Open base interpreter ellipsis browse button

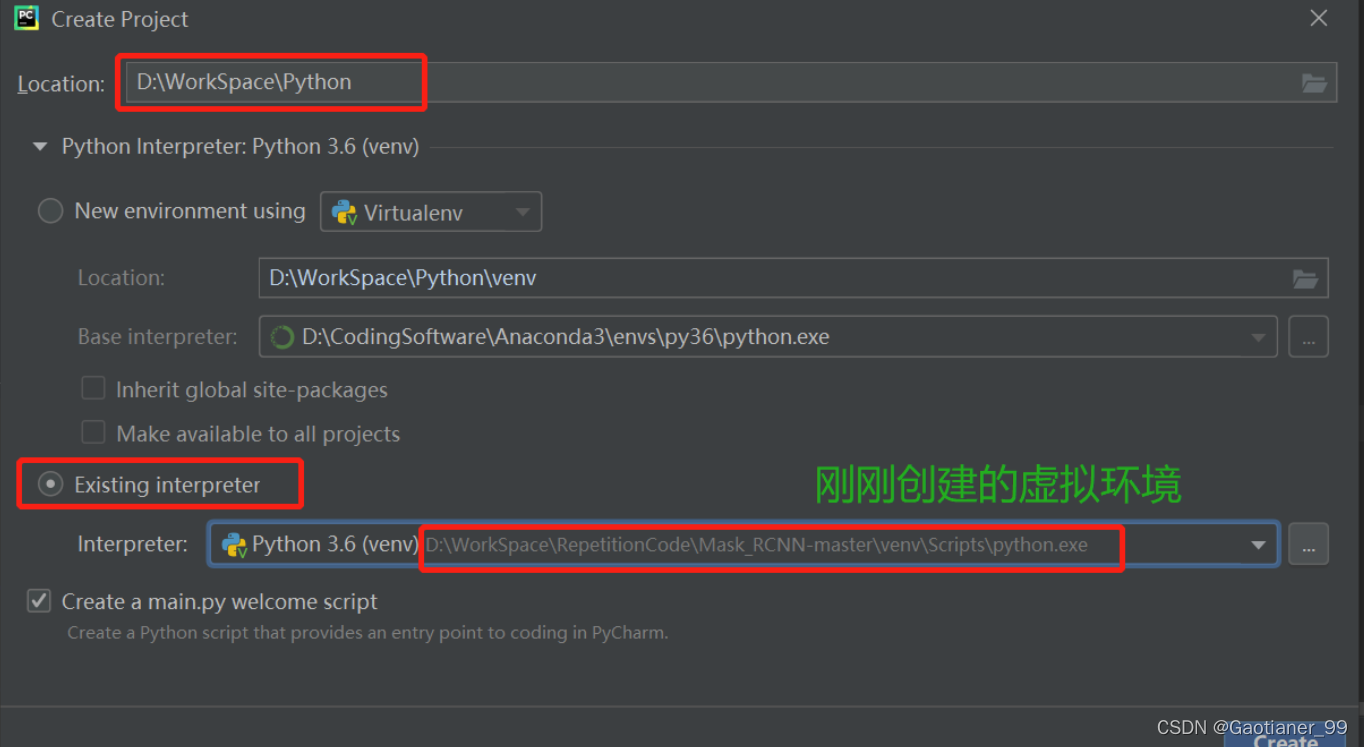1308,337
